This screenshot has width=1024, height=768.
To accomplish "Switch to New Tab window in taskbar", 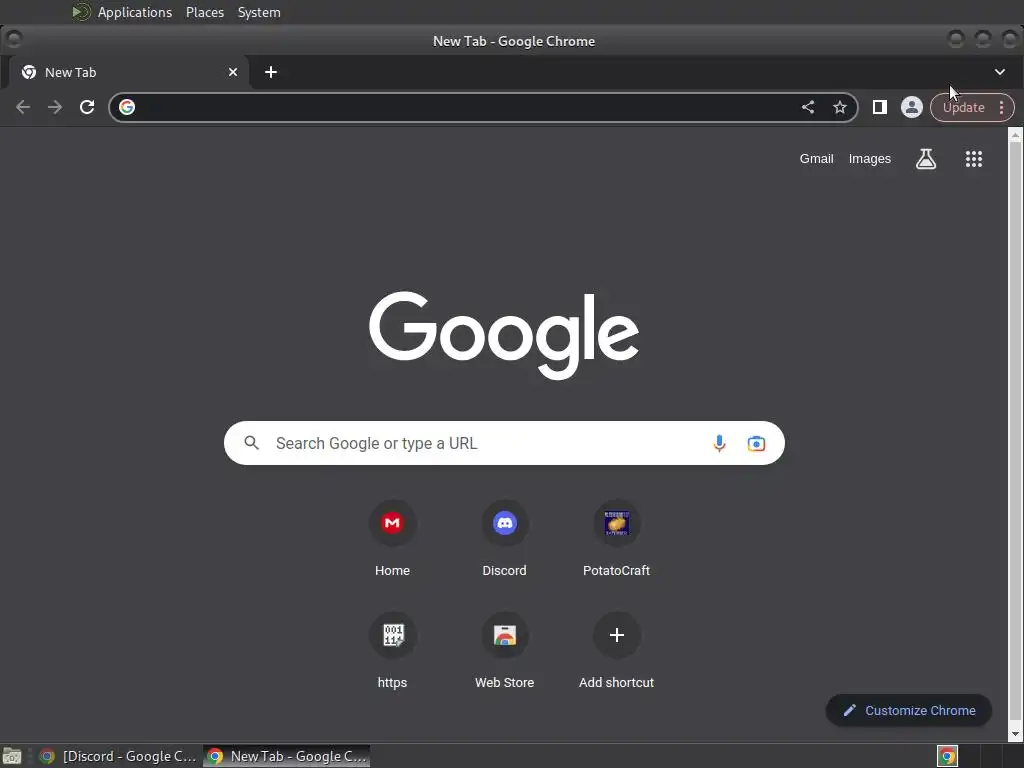I will click(x=287, y=756).
